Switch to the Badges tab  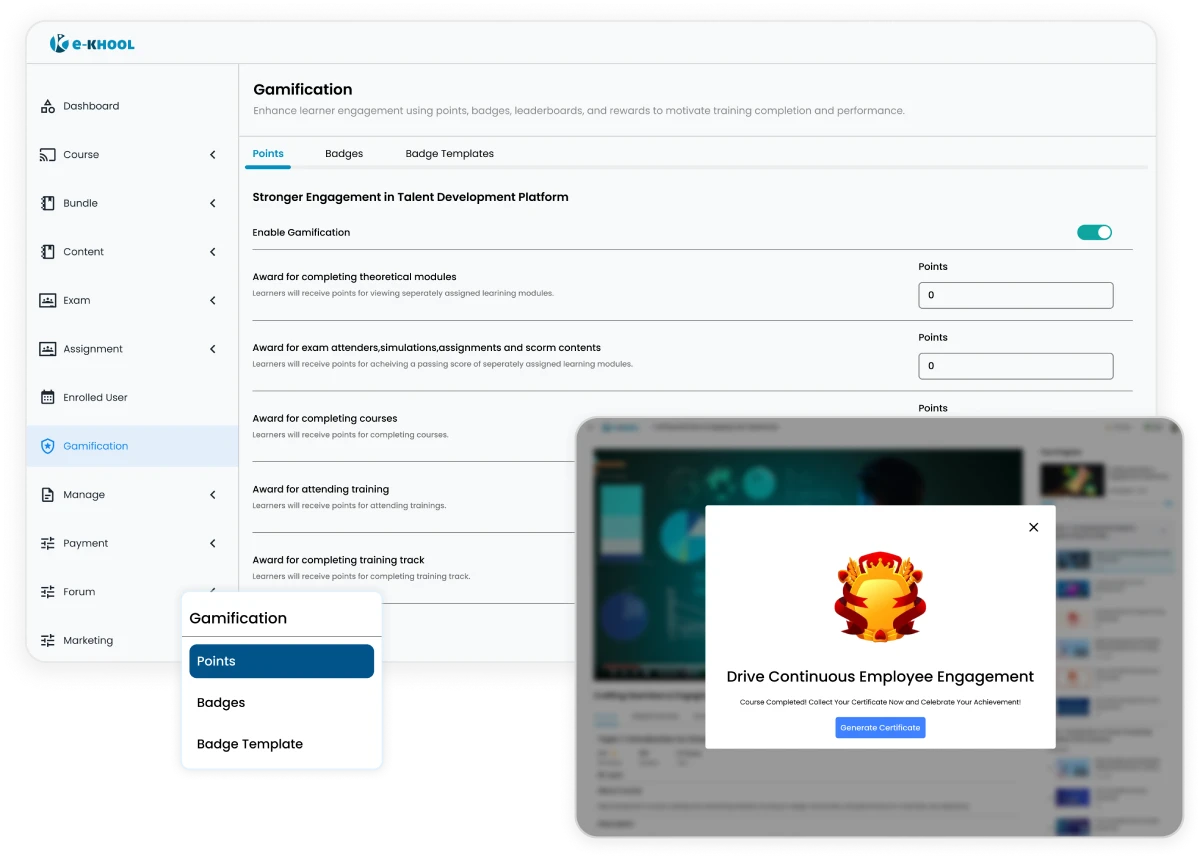pyautogui.click(x=344, y=154)
